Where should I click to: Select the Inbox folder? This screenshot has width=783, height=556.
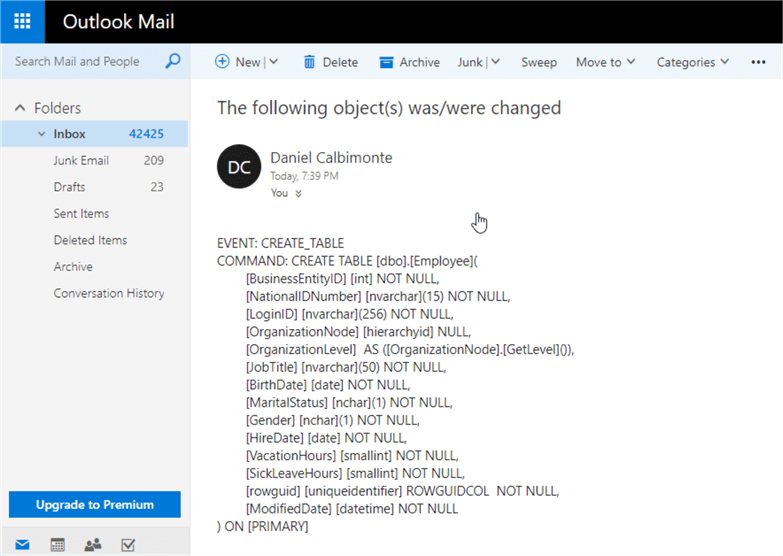point(95,134)
